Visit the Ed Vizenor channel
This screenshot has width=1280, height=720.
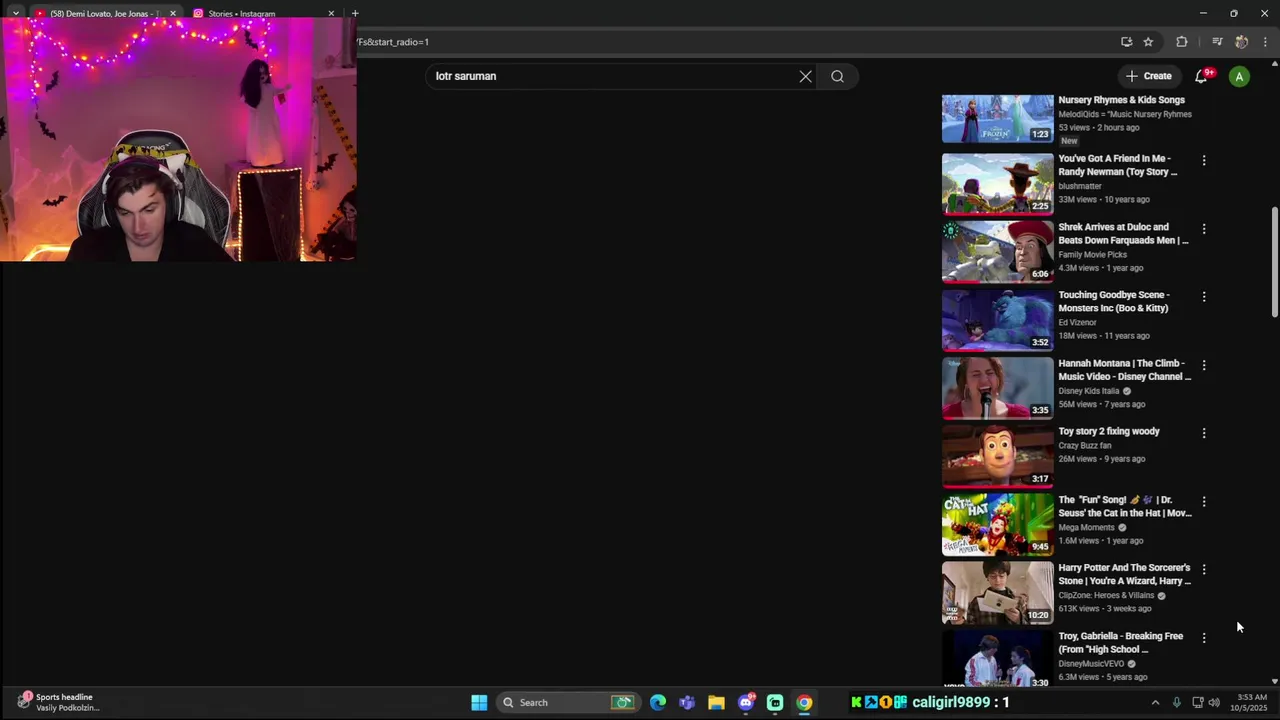pos(1077,322)
